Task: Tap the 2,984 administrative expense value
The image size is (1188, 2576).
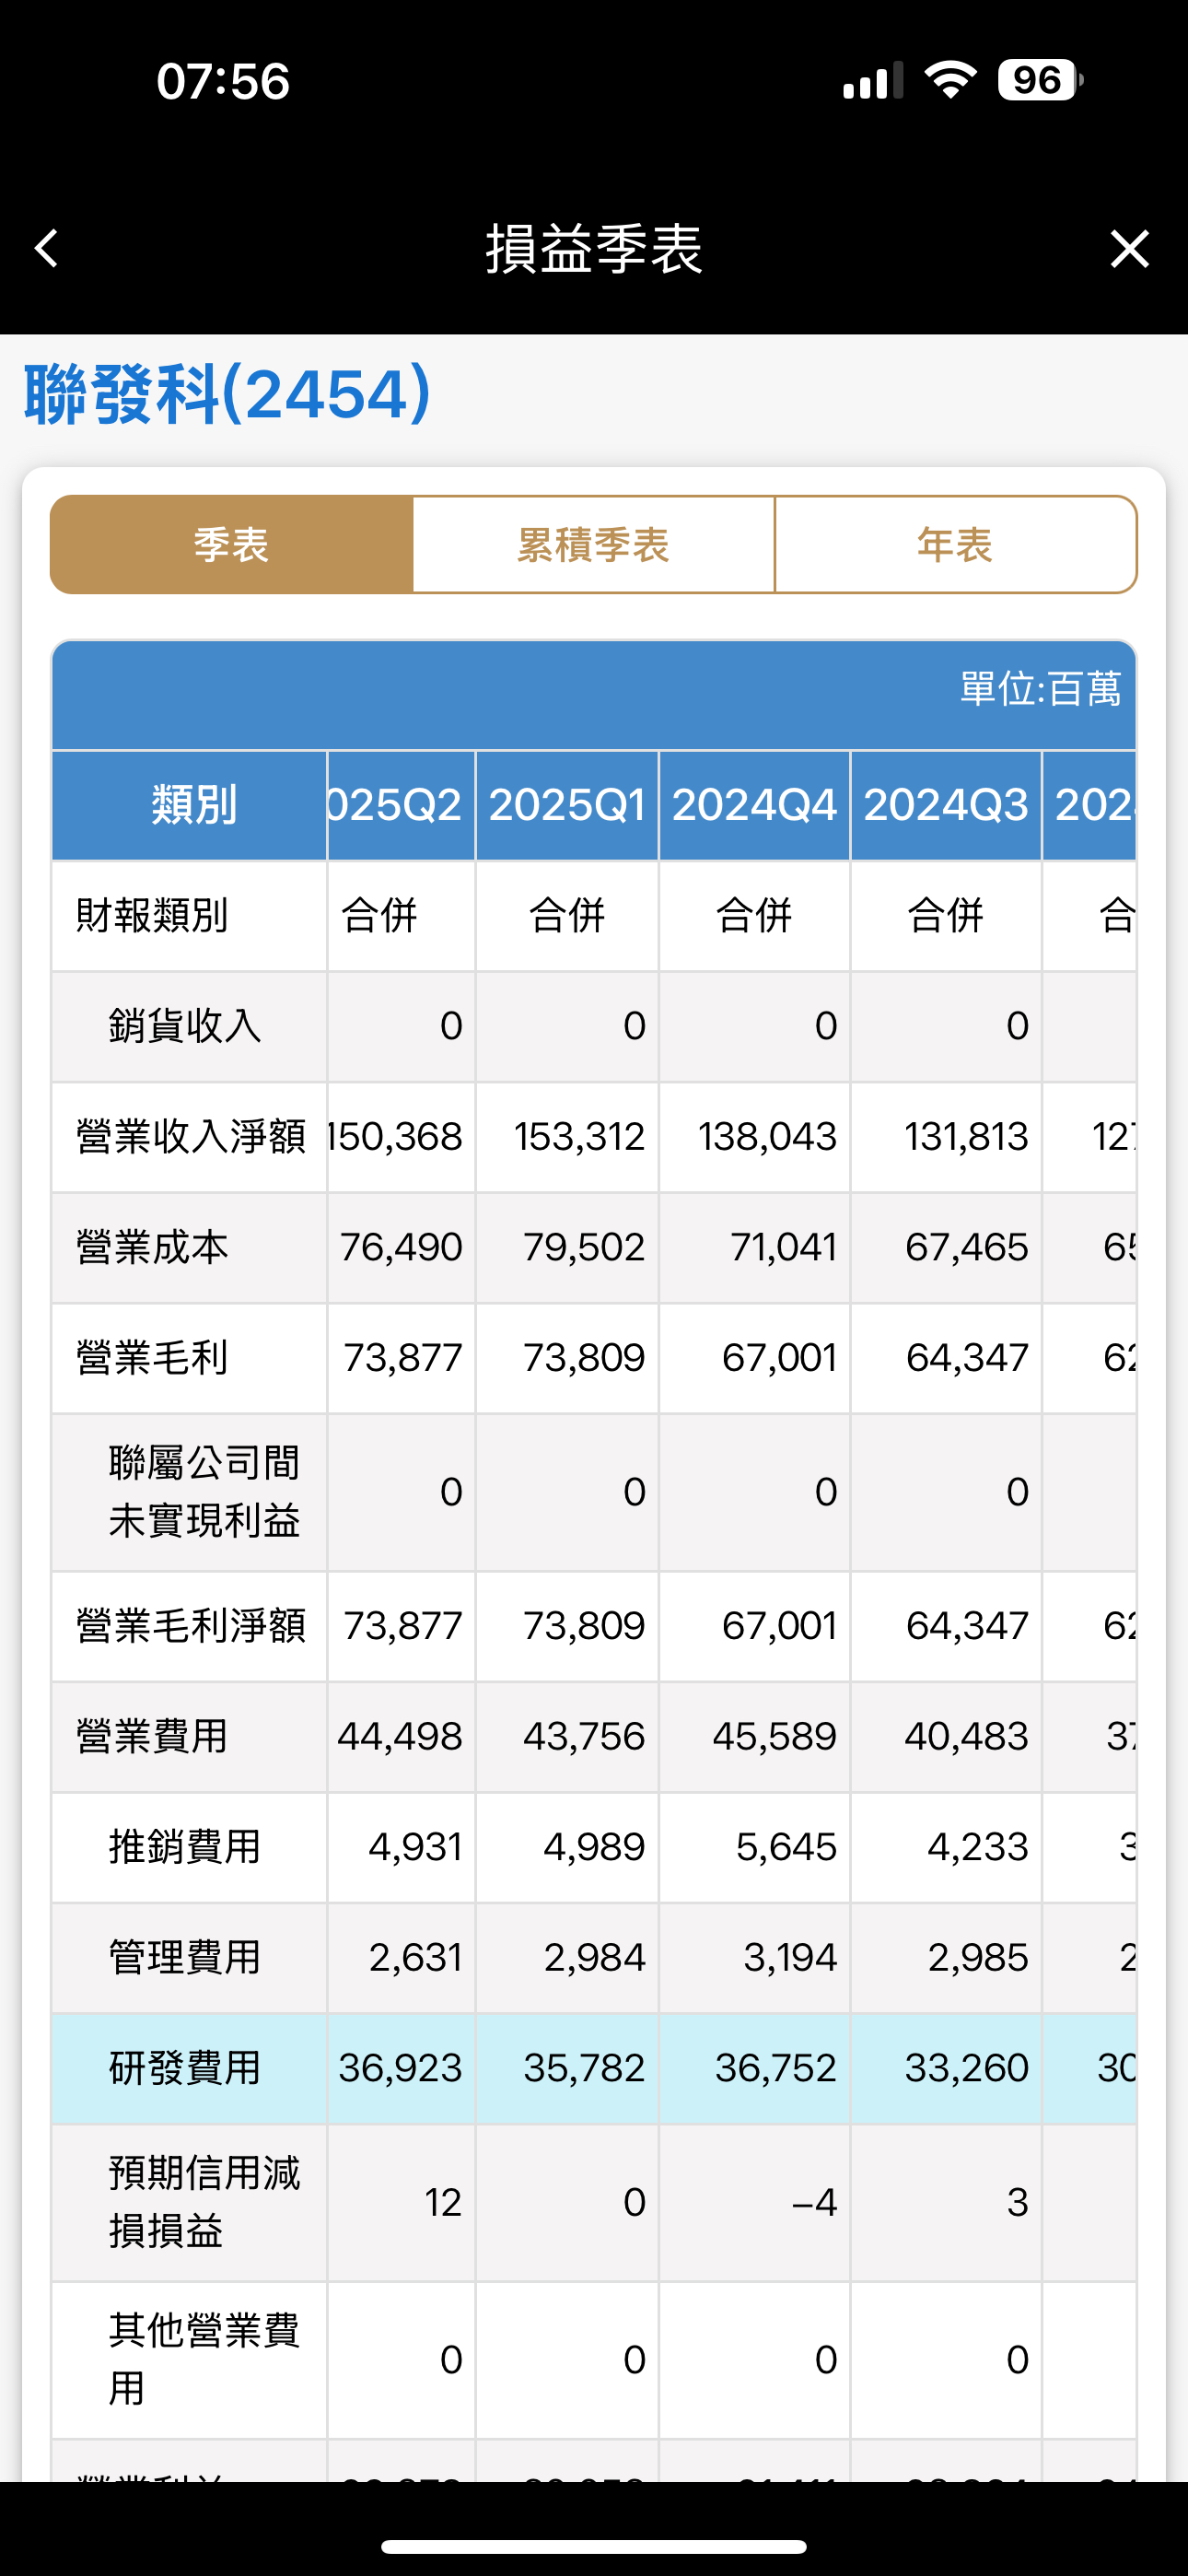Action: [595, 1958]
